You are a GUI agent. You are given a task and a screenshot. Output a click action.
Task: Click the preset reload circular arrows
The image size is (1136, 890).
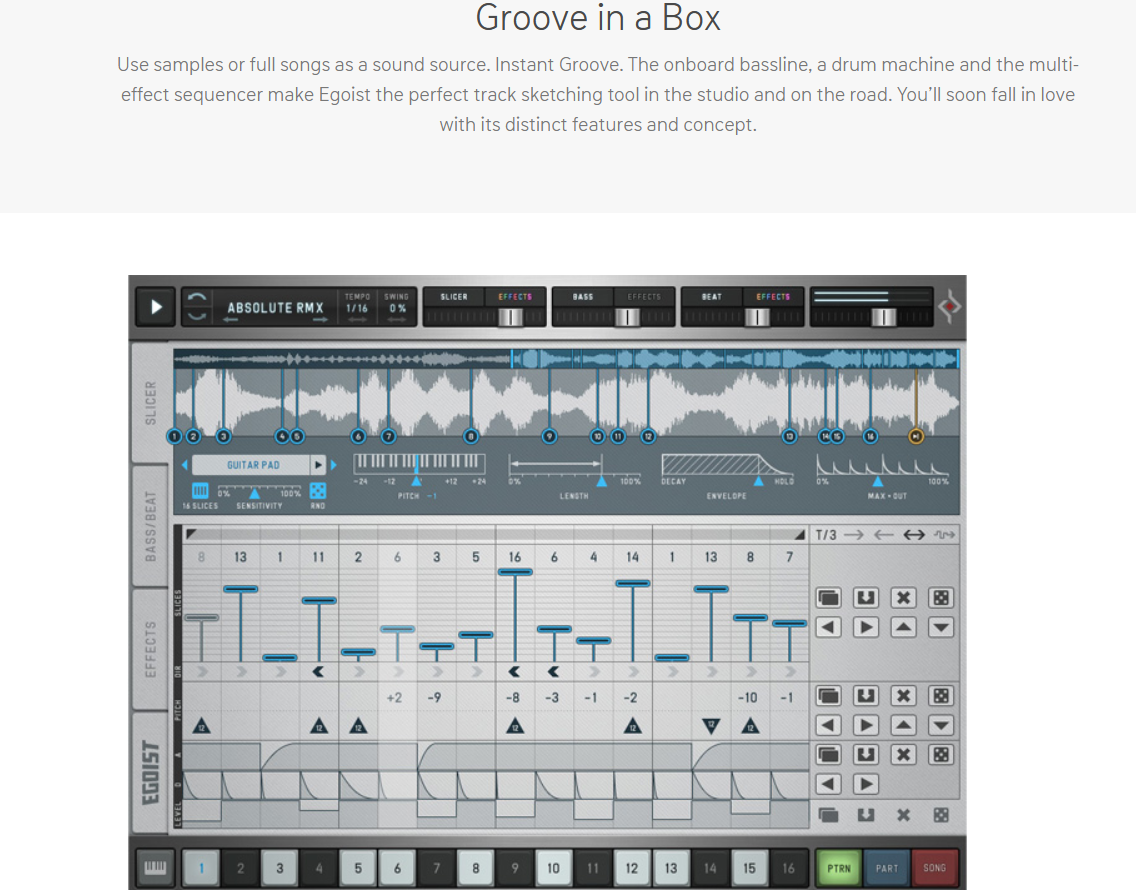197,307
